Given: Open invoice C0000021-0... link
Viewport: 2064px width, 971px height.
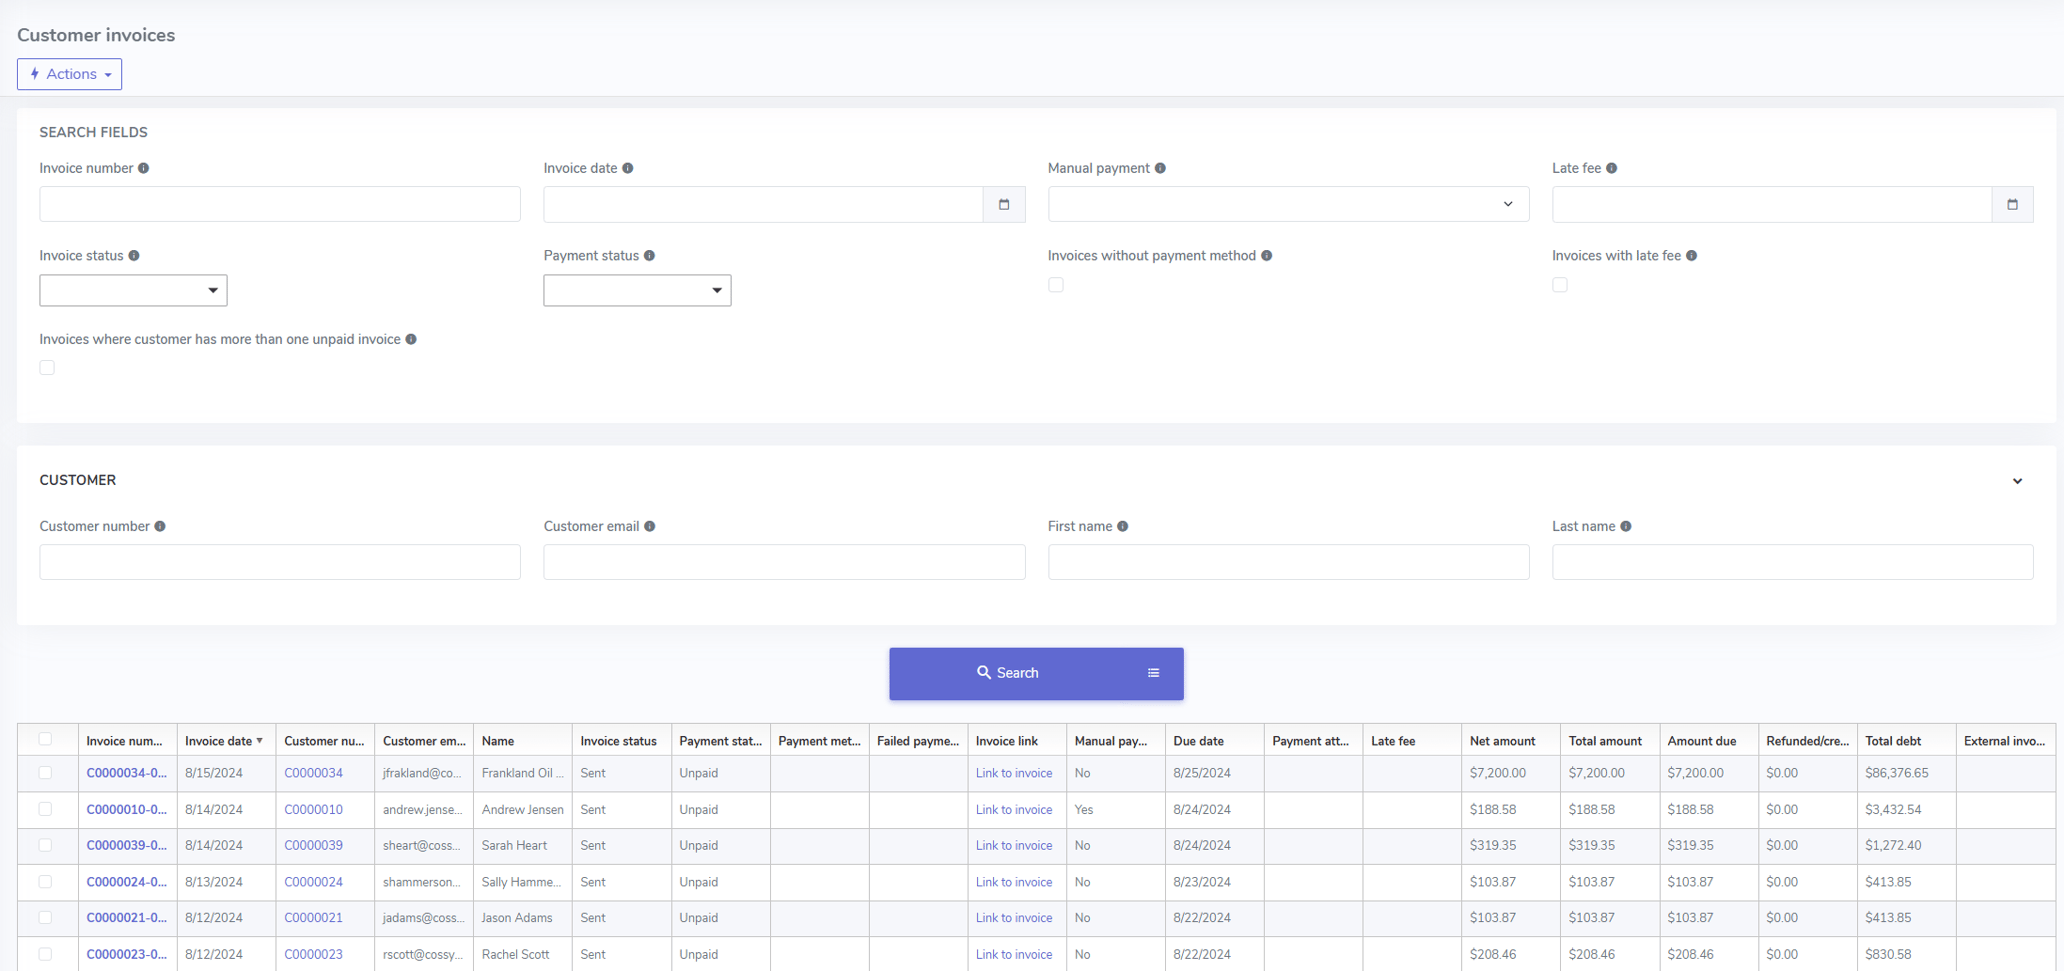Looking at the screenshot, I should 126,917.
